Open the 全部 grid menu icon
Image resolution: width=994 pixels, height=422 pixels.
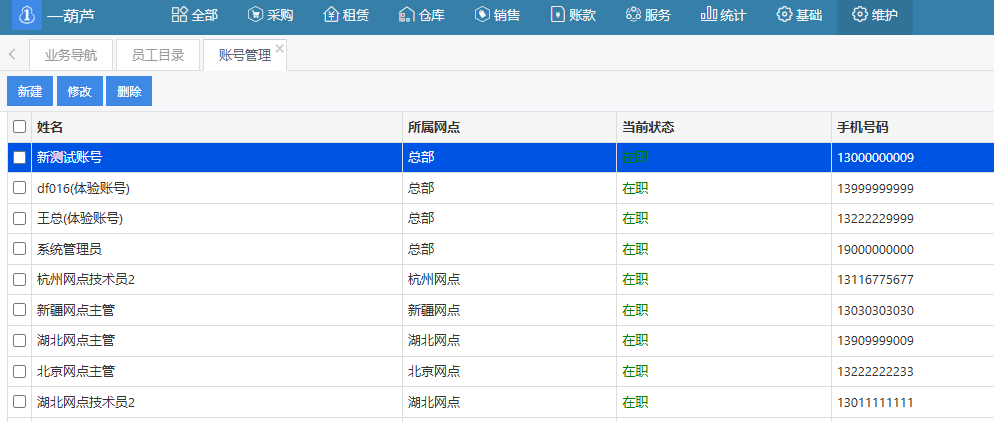(180, 15)
